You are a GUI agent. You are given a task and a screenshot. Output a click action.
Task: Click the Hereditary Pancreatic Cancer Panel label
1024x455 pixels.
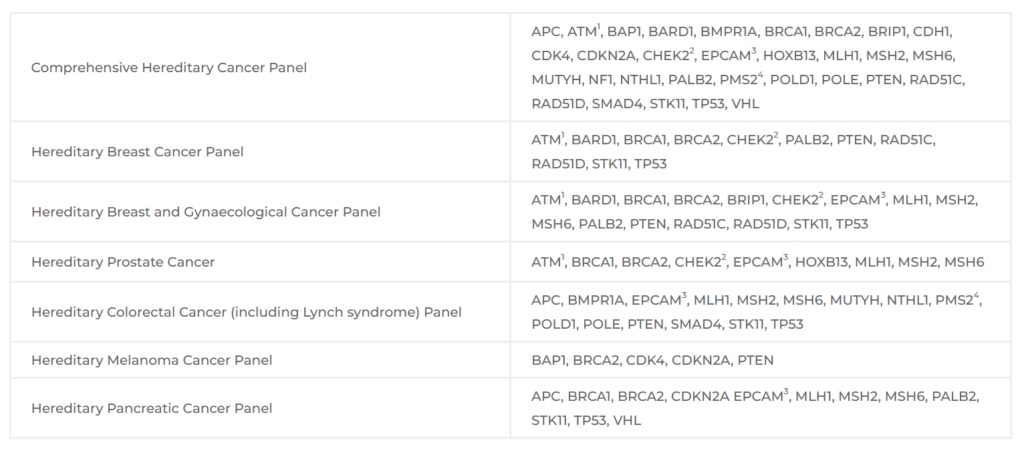pyautogui.click(x=152, y=409)
